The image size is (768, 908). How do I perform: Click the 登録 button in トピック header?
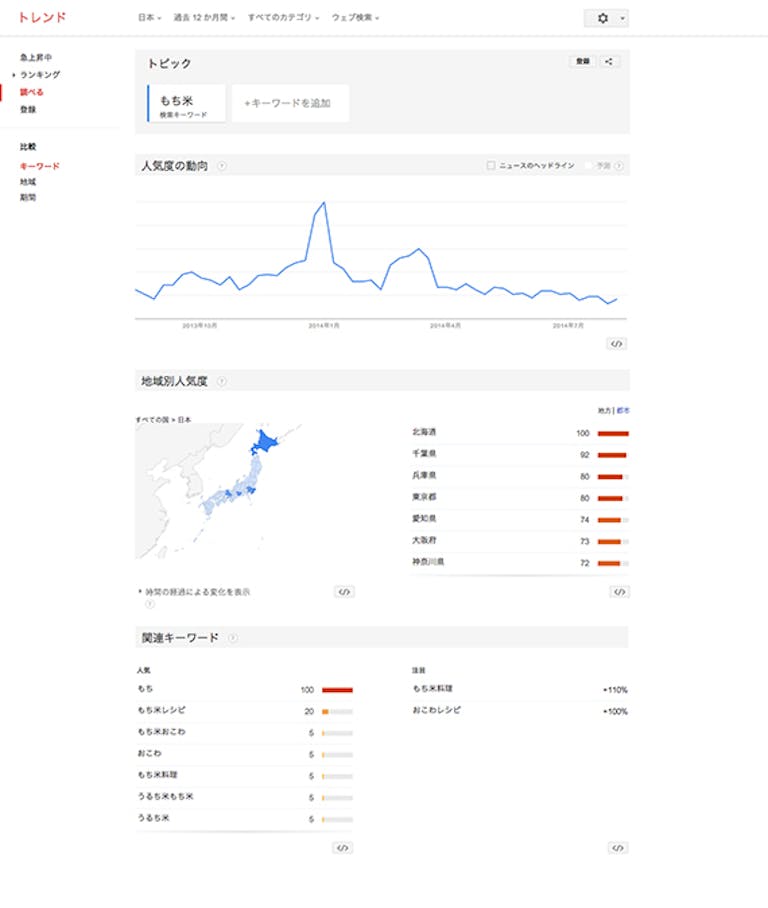tap(581, 62)
